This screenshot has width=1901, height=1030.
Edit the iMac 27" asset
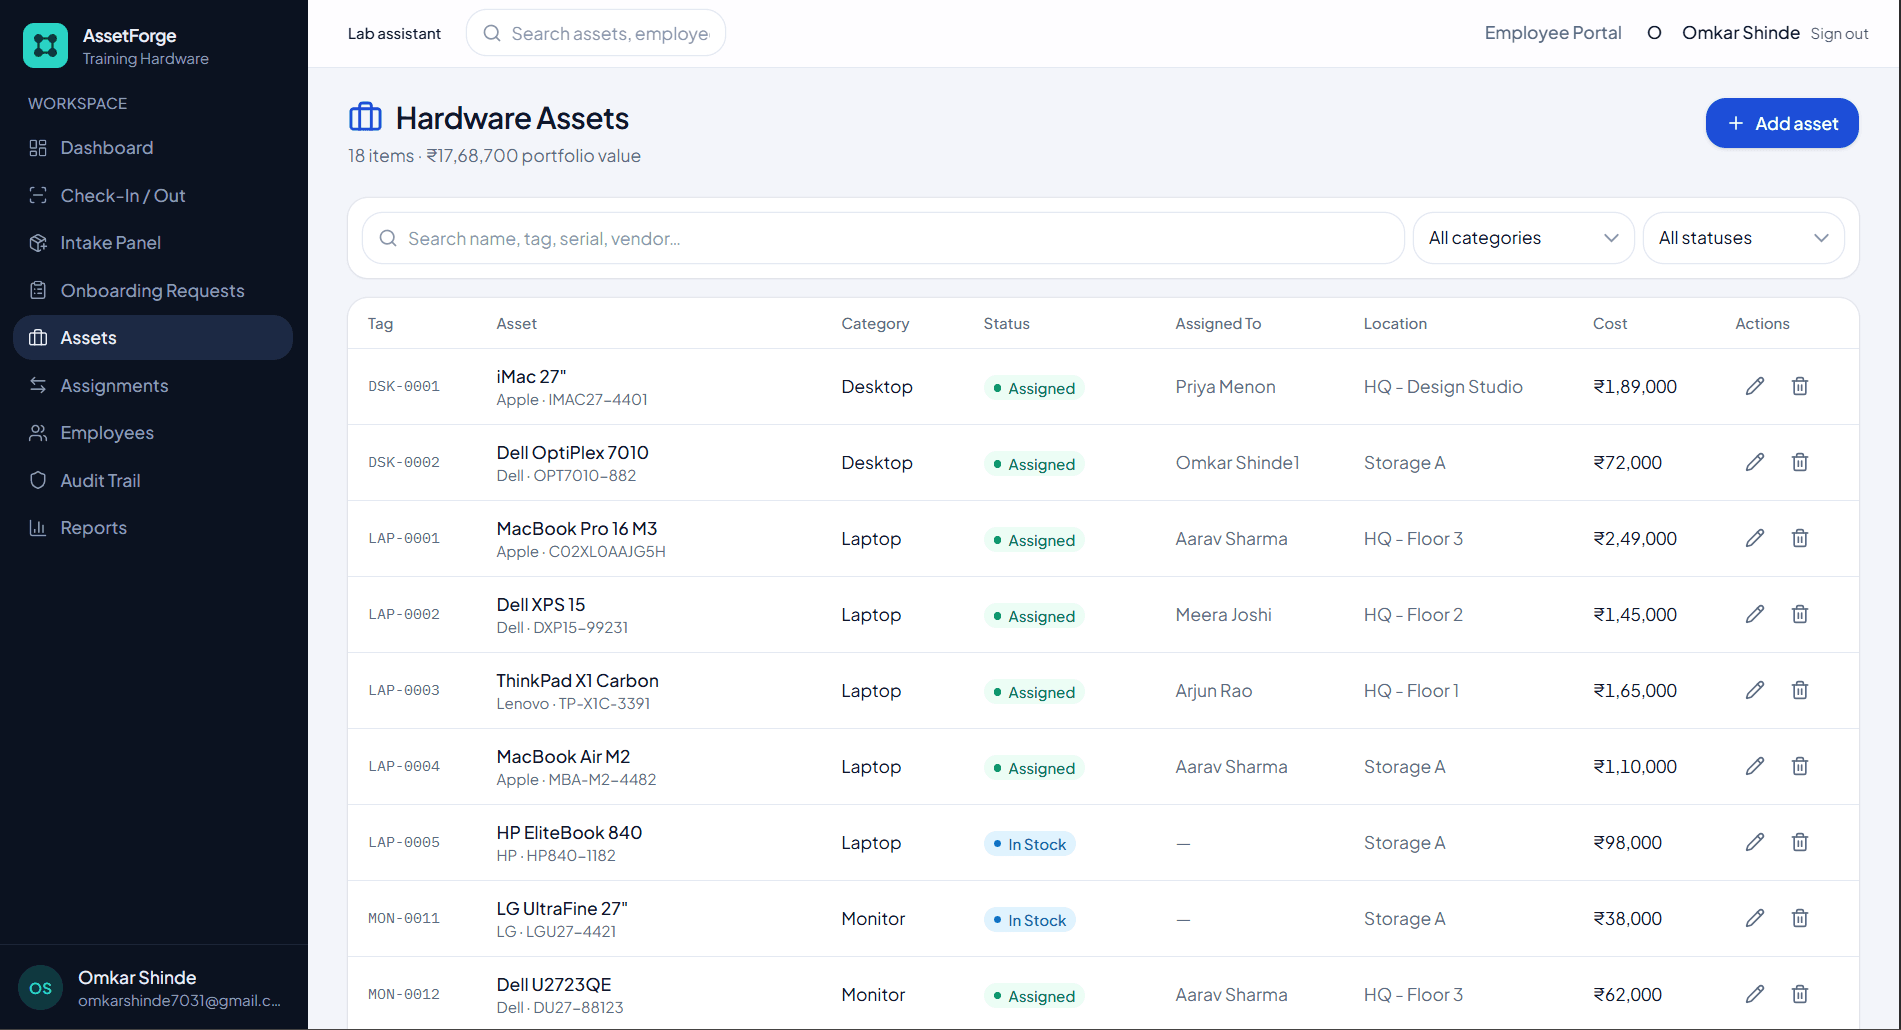[1755, 386]
